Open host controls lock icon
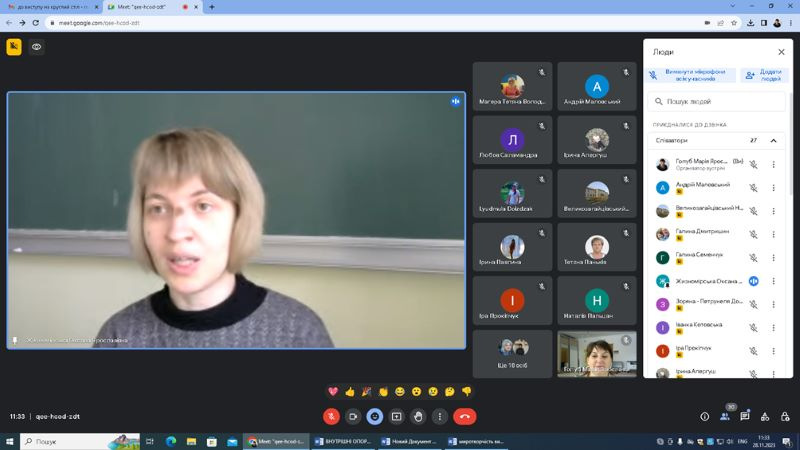Viewport: 800px width, 450px height. 785,416
